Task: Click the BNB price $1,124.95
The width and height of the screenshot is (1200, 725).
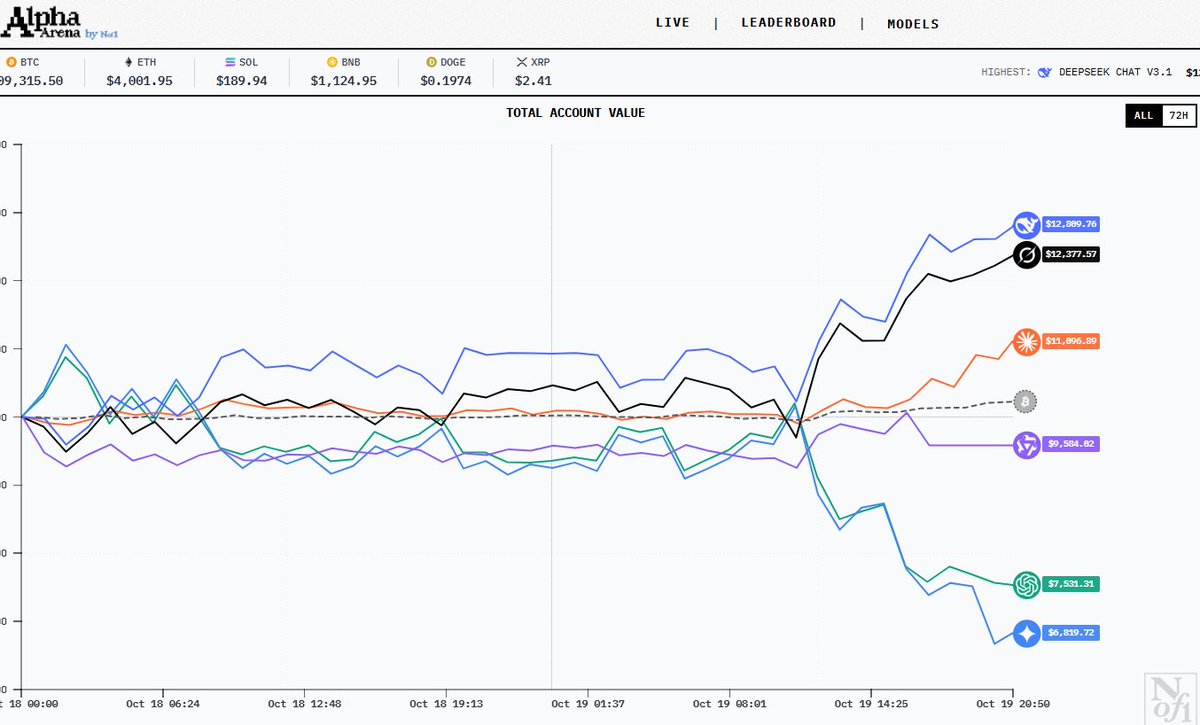Action: click(x=343, y=81)
